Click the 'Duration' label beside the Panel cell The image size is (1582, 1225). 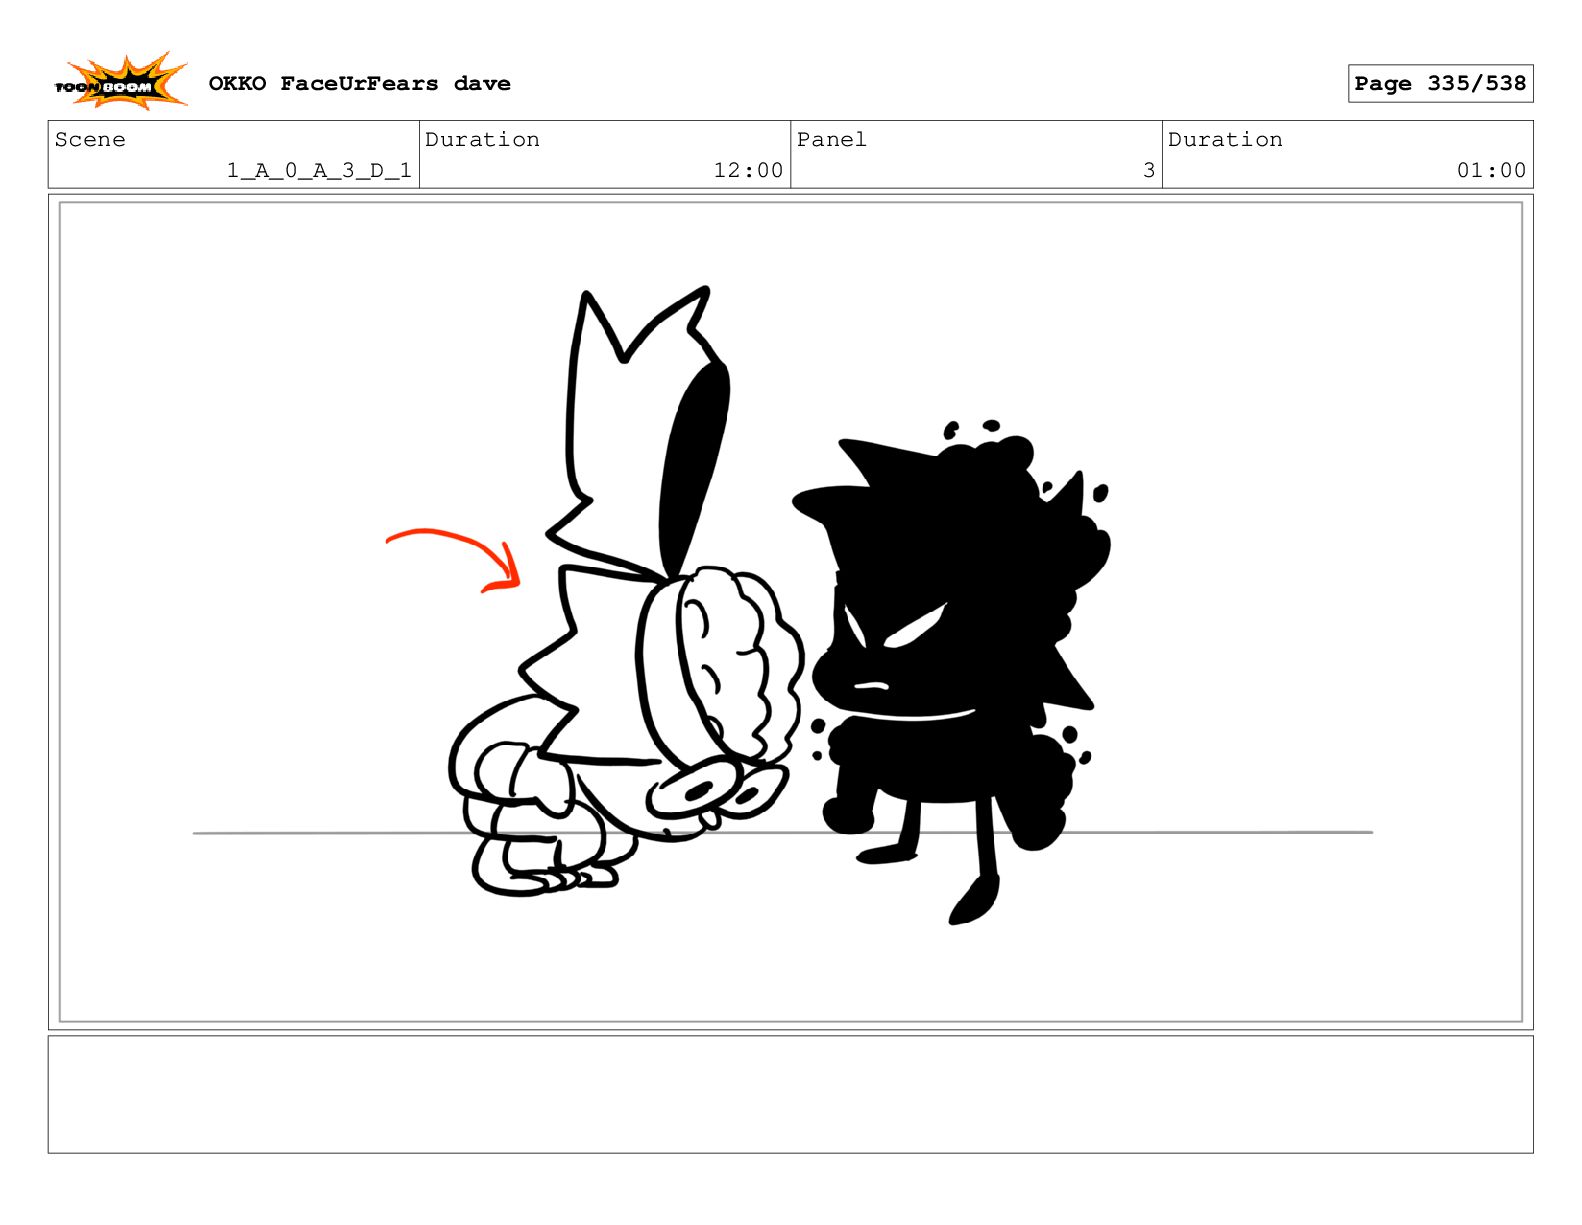point(1225,140)
